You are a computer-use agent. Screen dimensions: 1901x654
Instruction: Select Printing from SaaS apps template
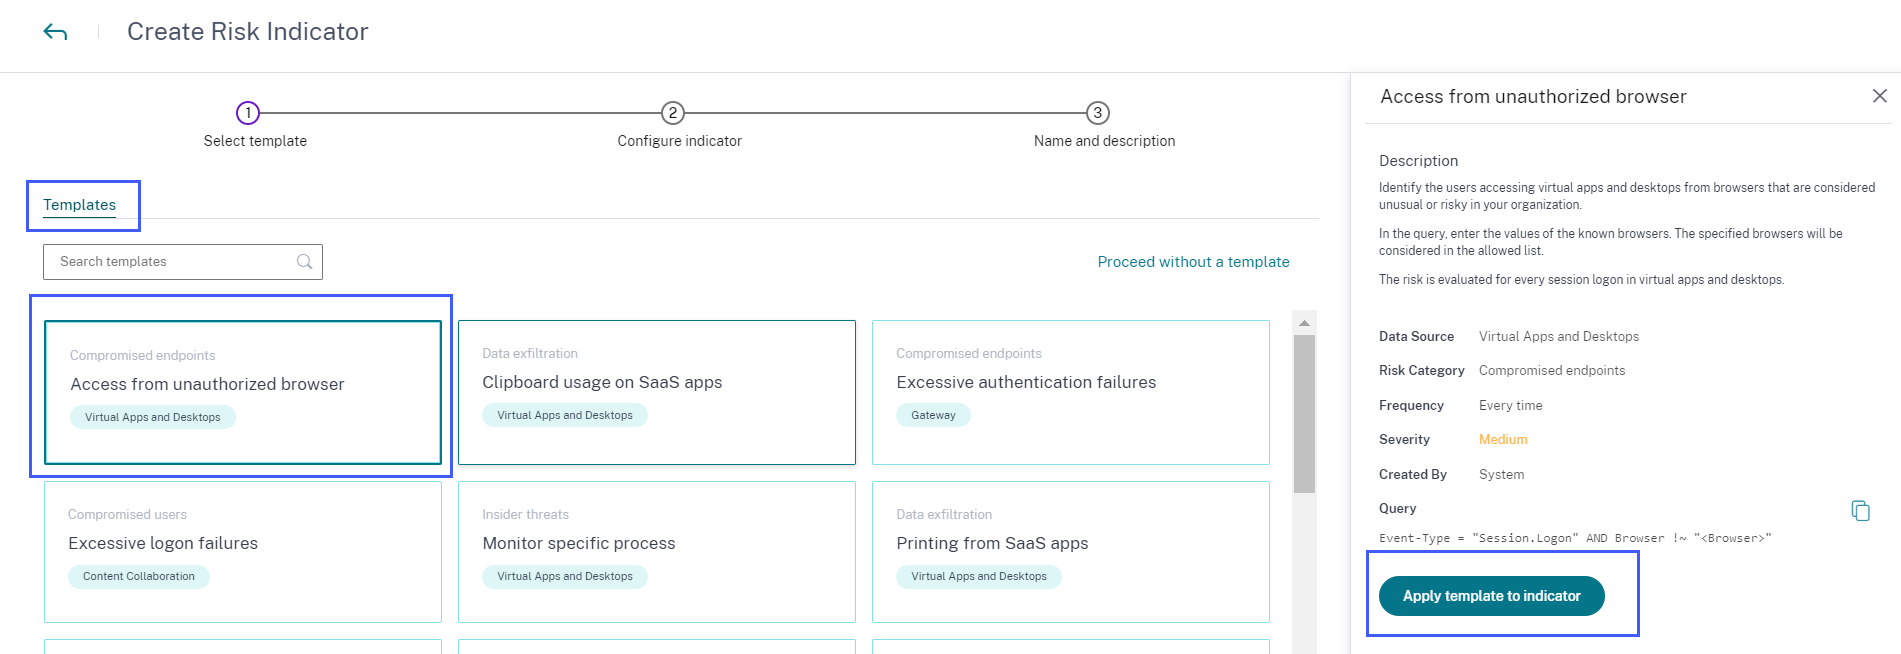(1071, 552)
